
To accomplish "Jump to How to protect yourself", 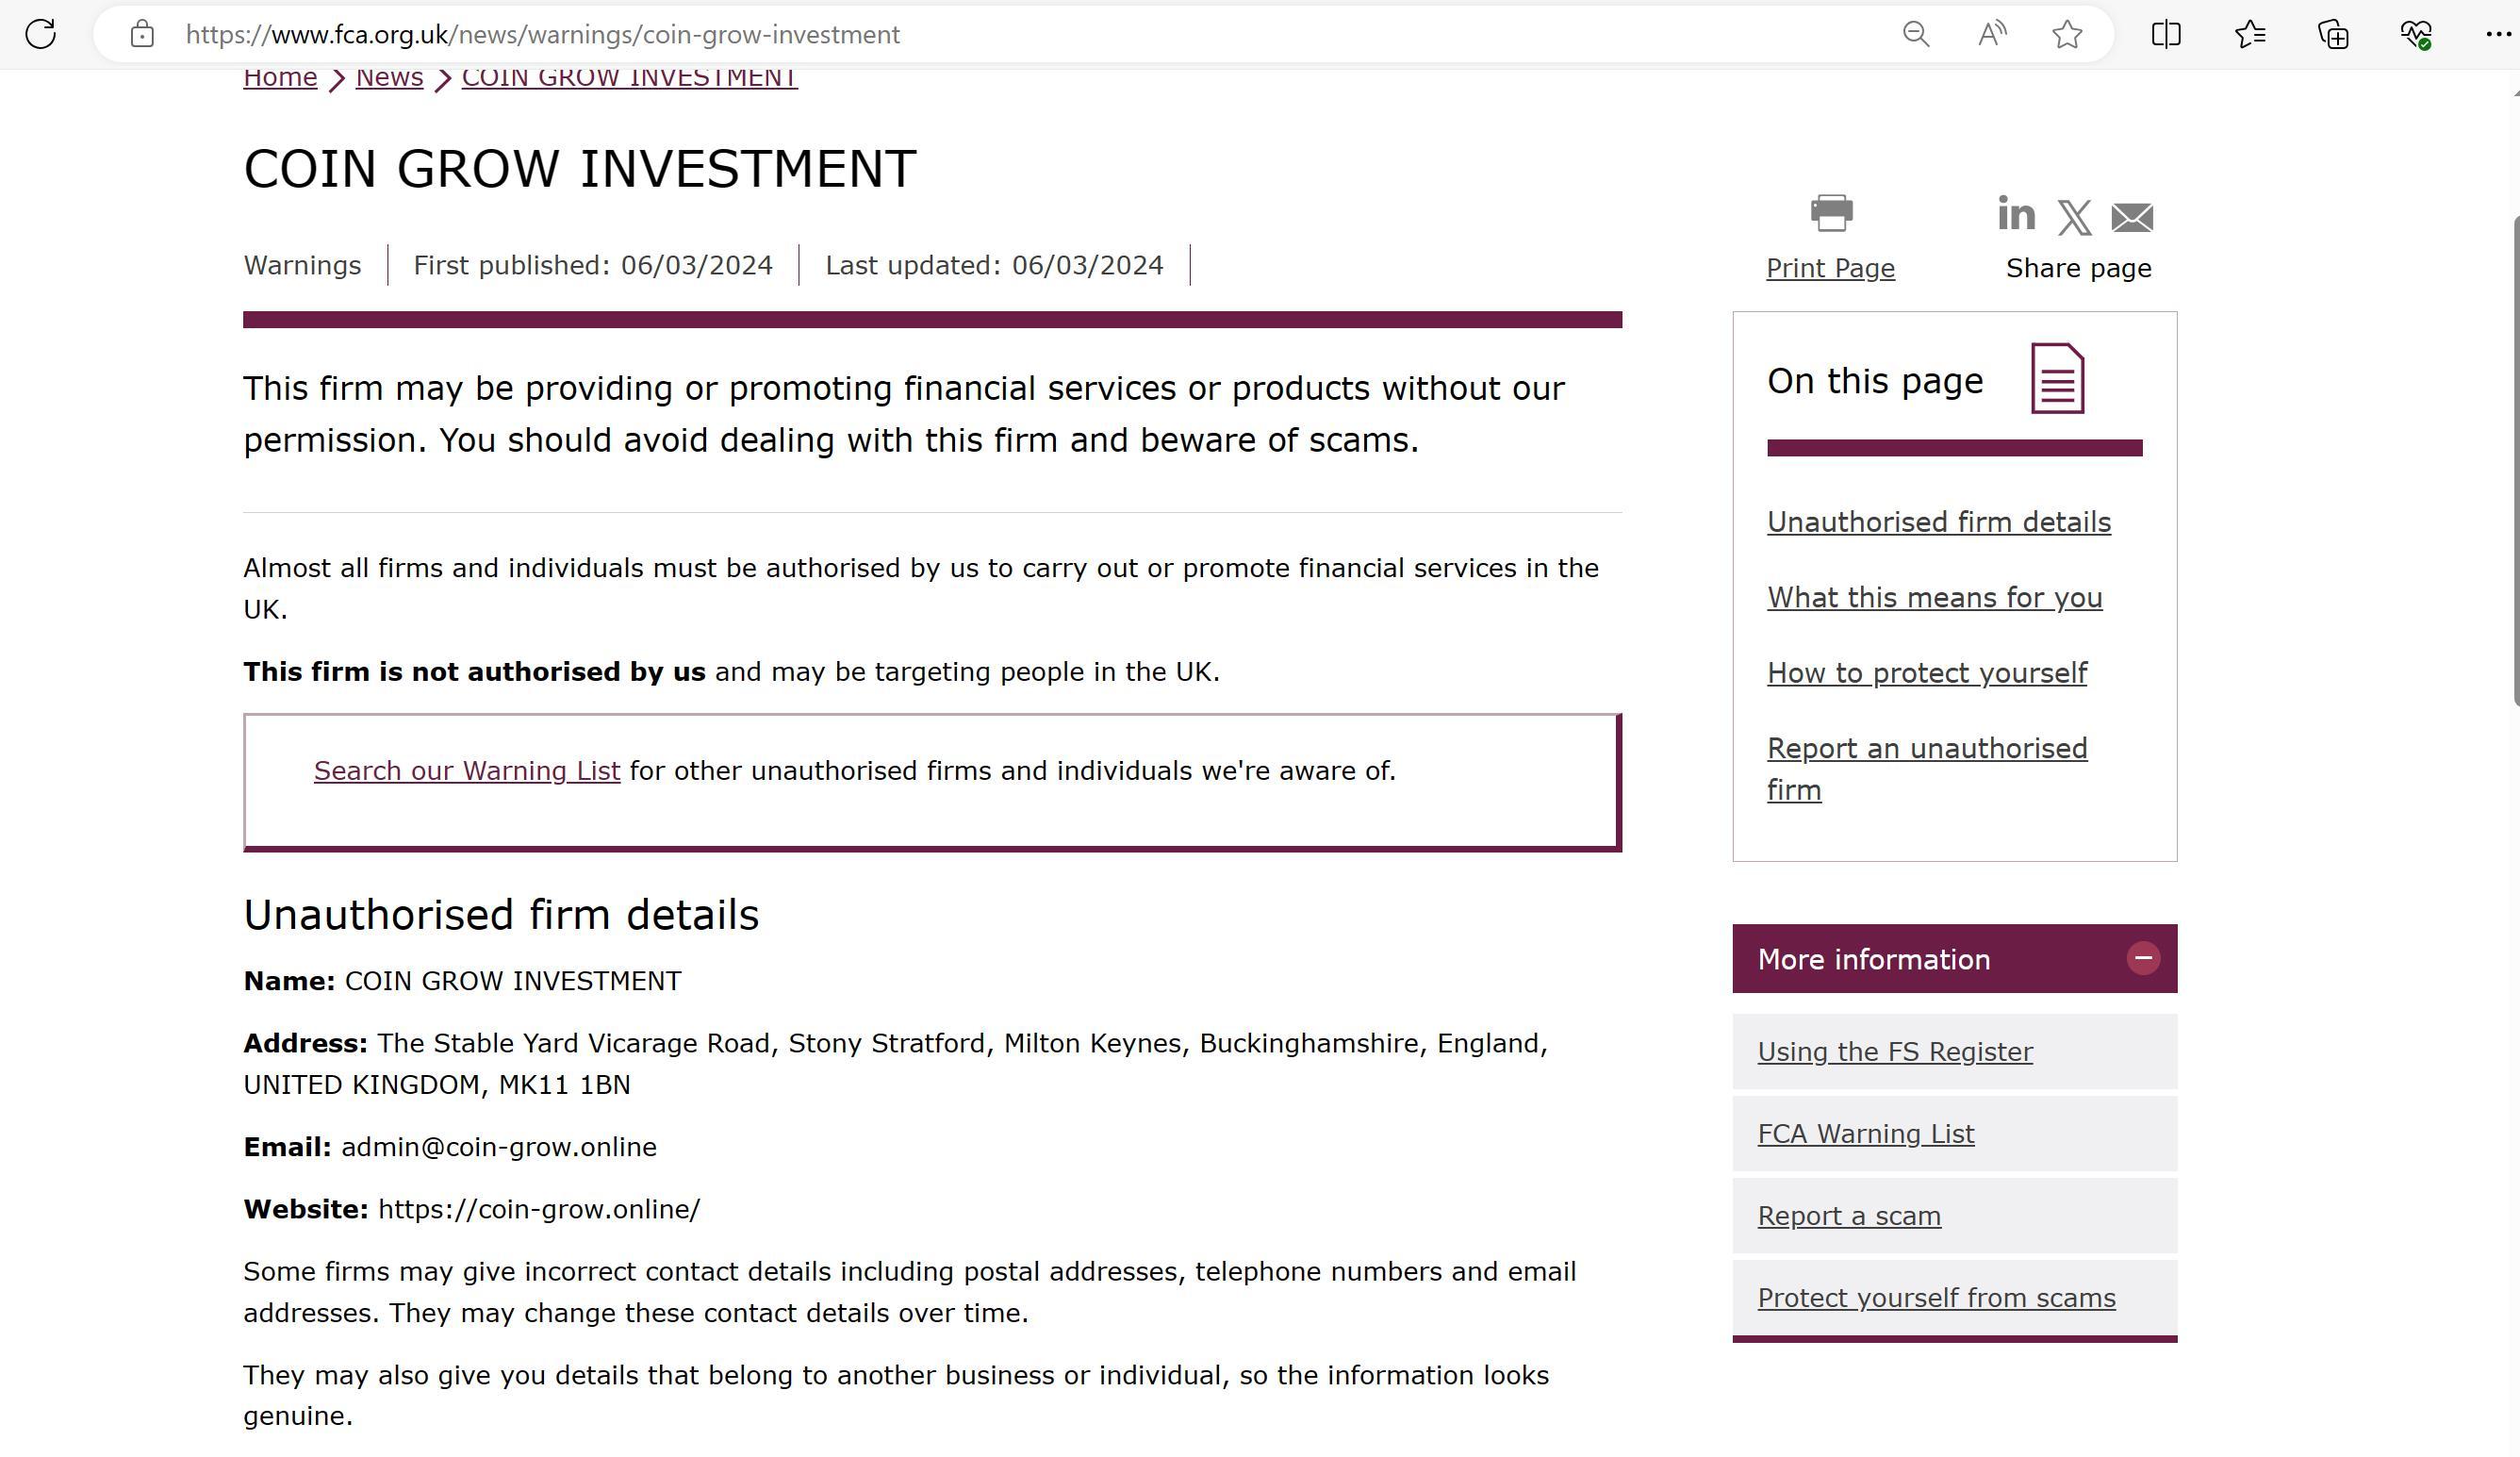I will (x=1926, y=673).
